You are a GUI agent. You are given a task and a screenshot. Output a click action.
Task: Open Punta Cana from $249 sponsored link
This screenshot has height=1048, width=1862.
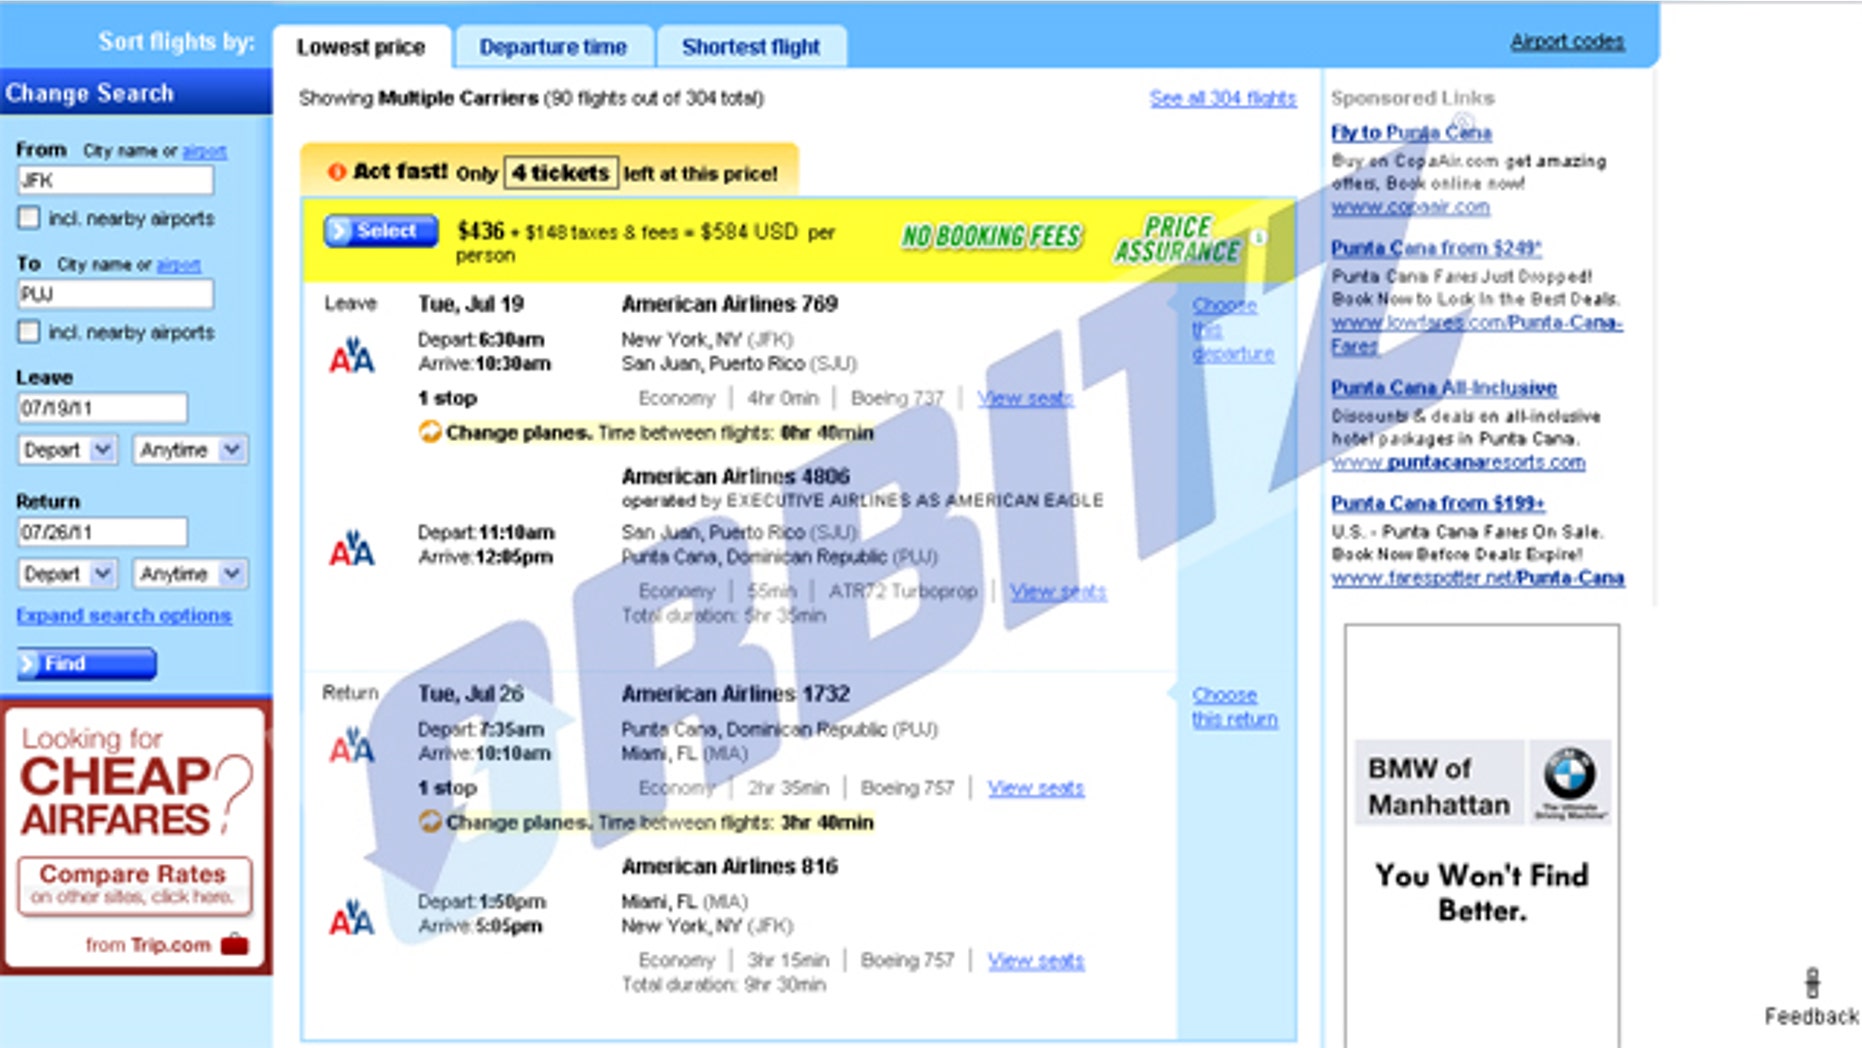point(1436,247)
